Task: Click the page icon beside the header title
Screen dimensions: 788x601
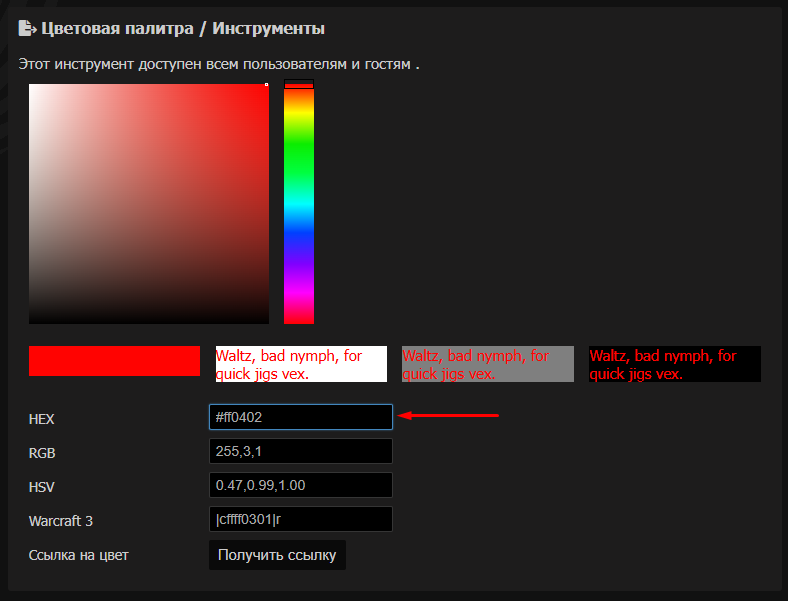Action: tap(27, 28)
